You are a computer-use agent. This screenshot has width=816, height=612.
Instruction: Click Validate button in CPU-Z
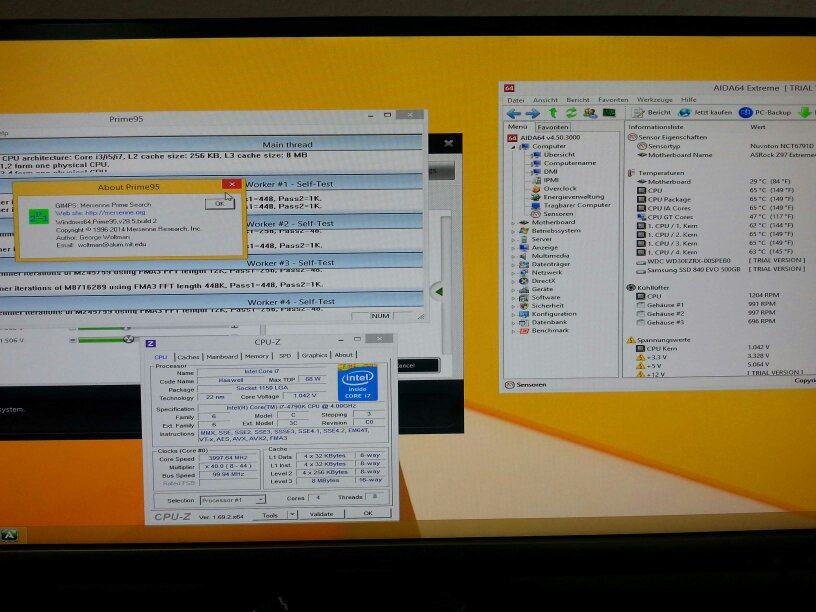[321, 514]
